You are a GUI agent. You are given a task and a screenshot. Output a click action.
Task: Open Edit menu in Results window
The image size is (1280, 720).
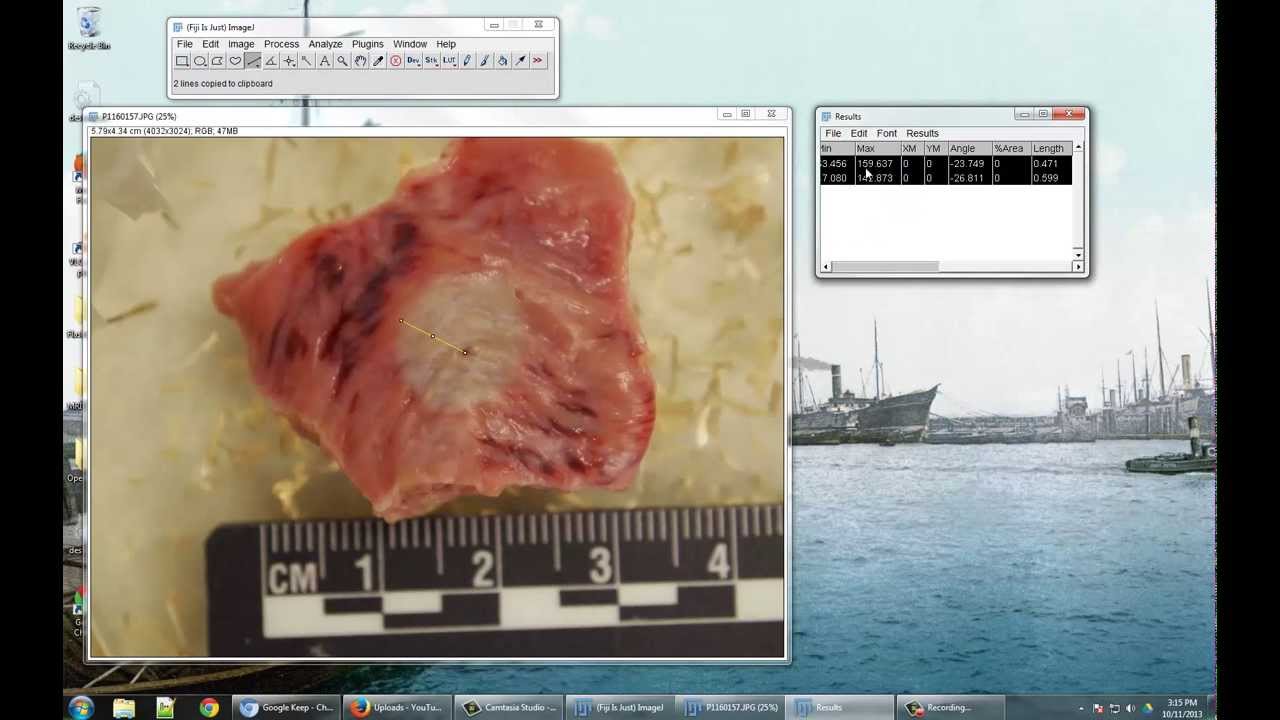[859, 133]
